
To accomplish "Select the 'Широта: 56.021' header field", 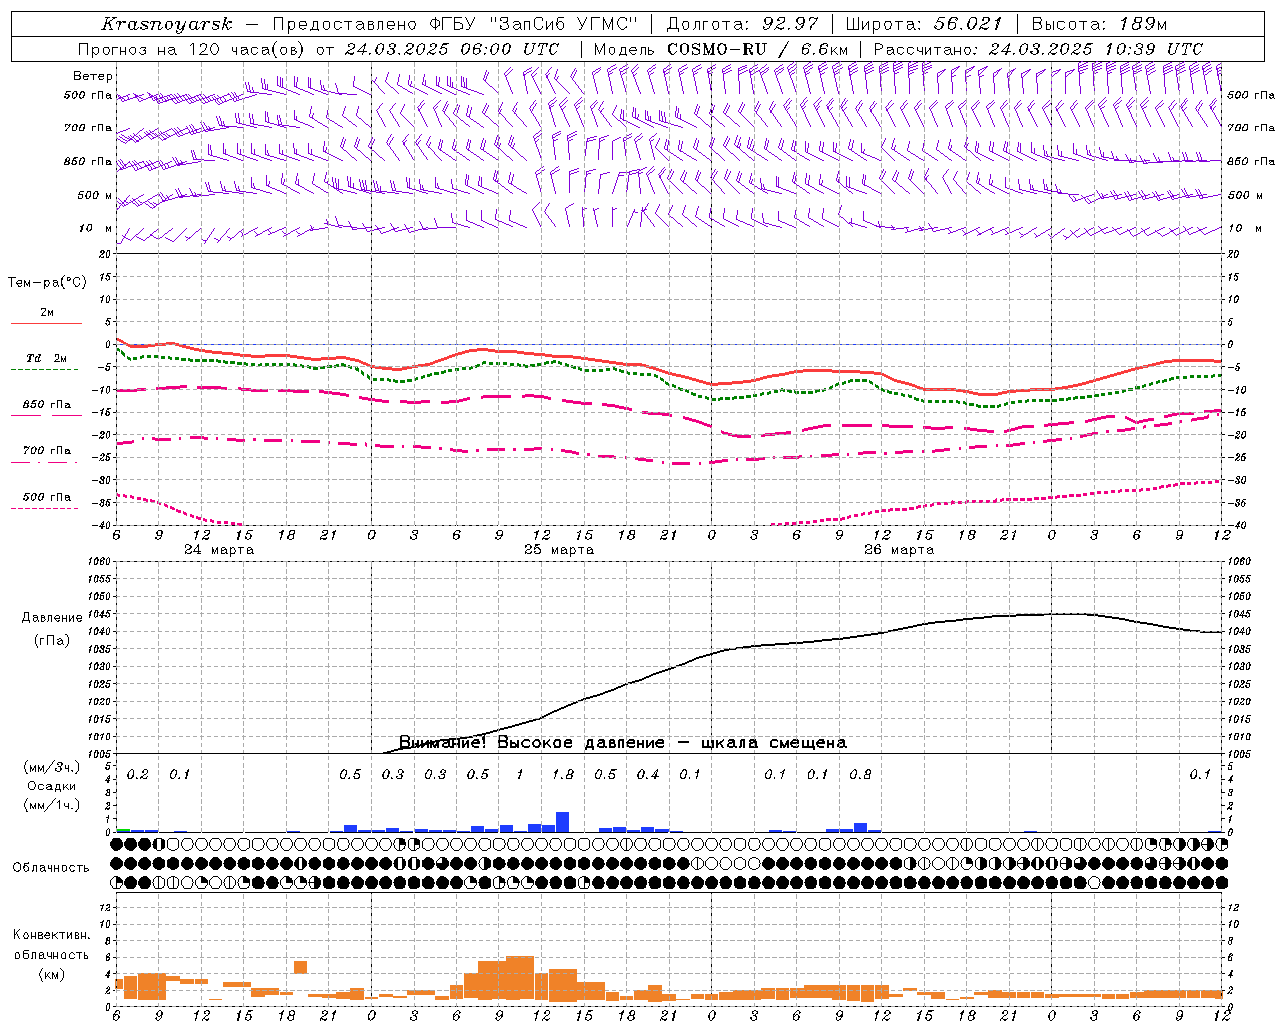I will pyautogui.click(x=923, y=24).
